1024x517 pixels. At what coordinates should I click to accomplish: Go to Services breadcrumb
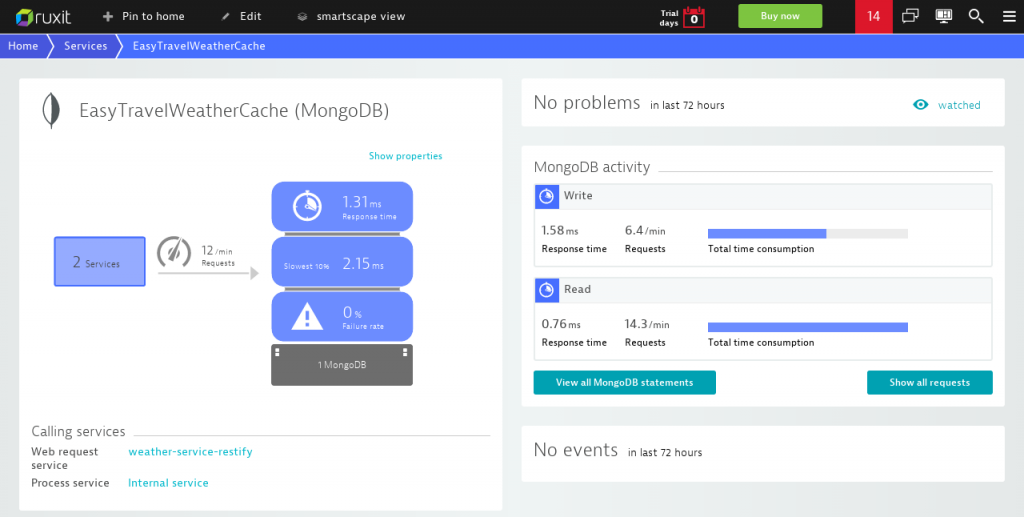(86, 46)
